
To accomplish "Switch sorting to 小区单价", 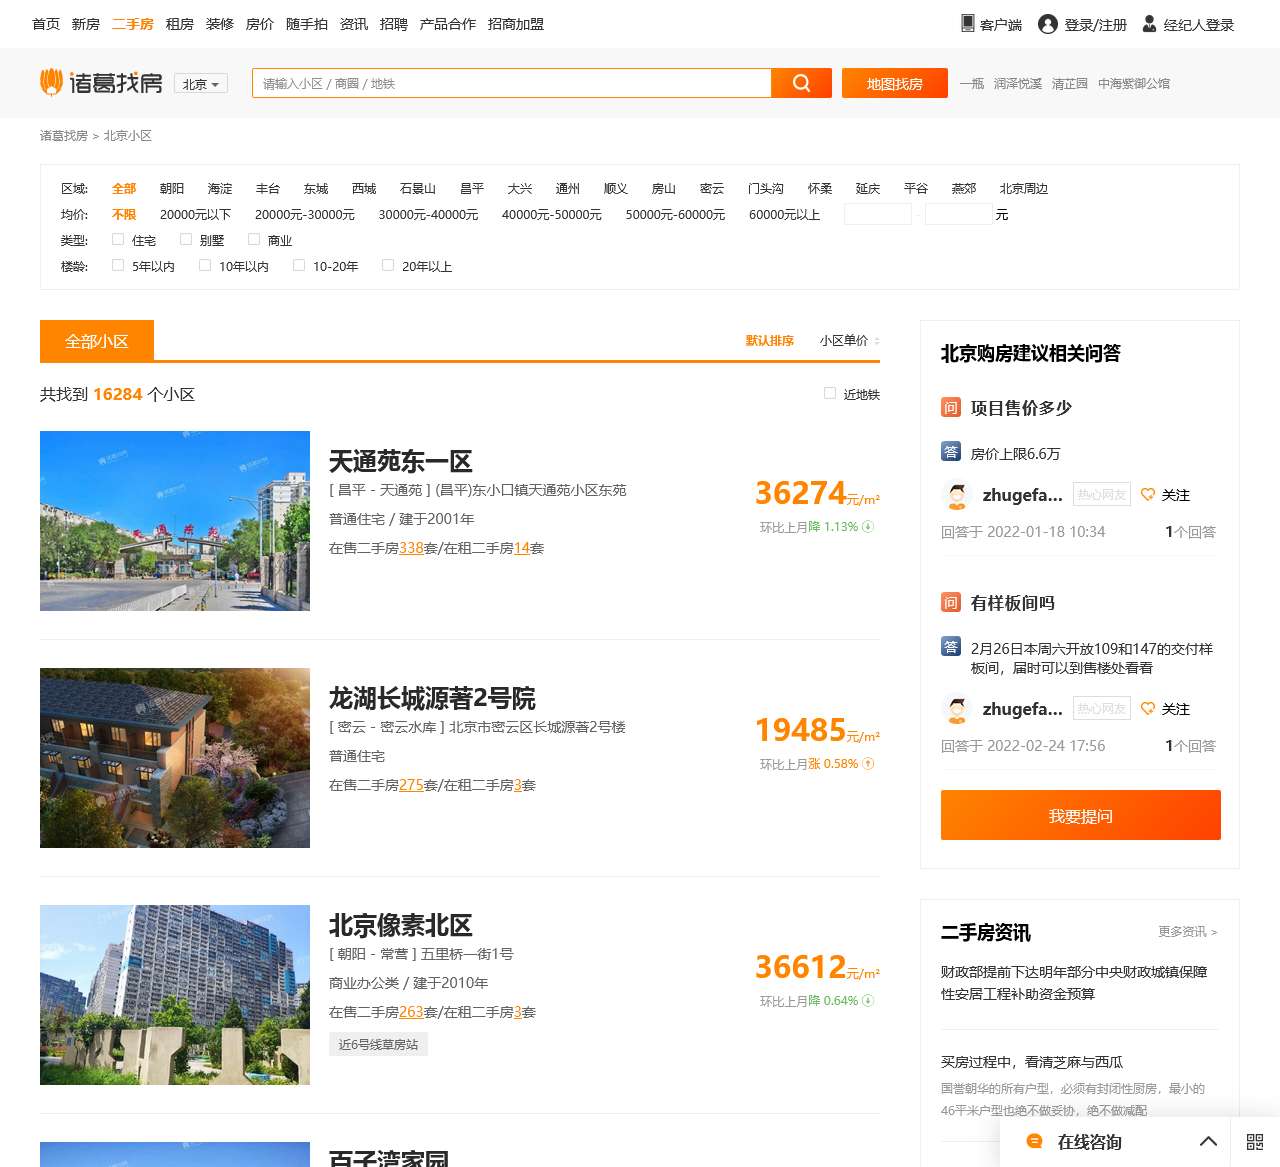I will coord(845,340).
